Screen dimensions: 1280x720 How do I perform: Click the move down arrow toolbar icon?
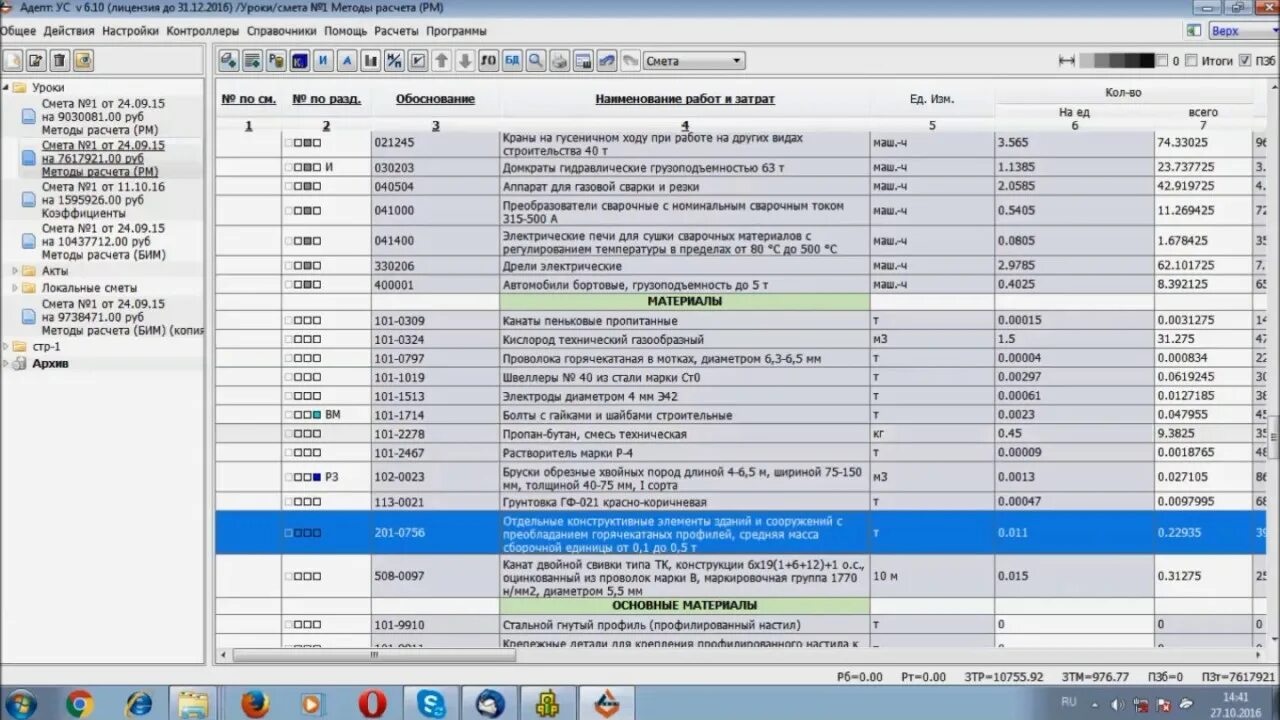(465, 61)
